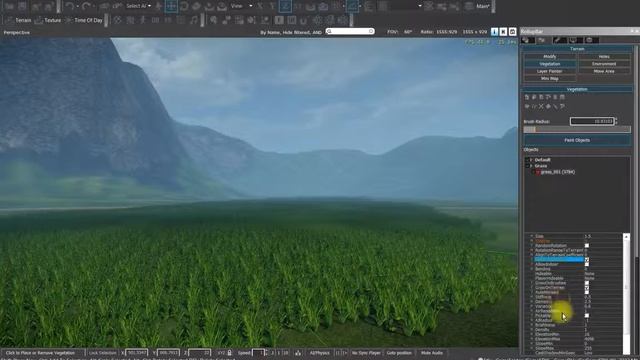640x360 pixels.
Task: Click the Holes terrain button
Action: click(604, 57)
